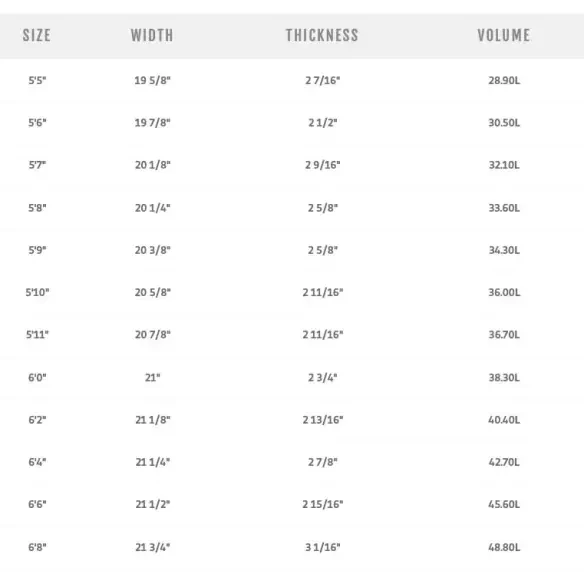Click the WIDTH column header

[152, 35]
